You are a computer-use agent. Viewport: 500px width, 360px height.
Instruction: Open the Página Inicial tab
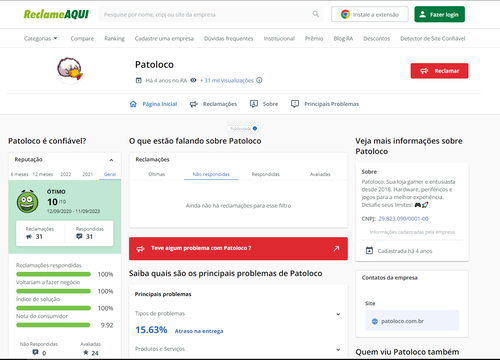pos(153,104)
